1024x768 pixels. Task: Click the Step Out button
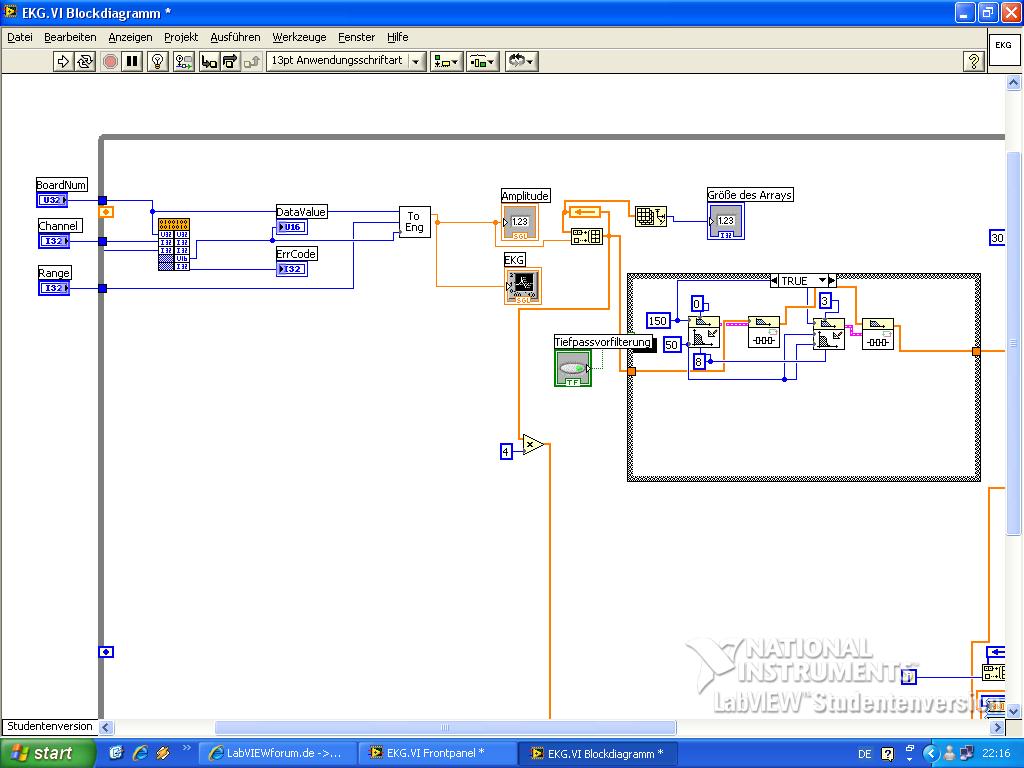click(251, 61)
